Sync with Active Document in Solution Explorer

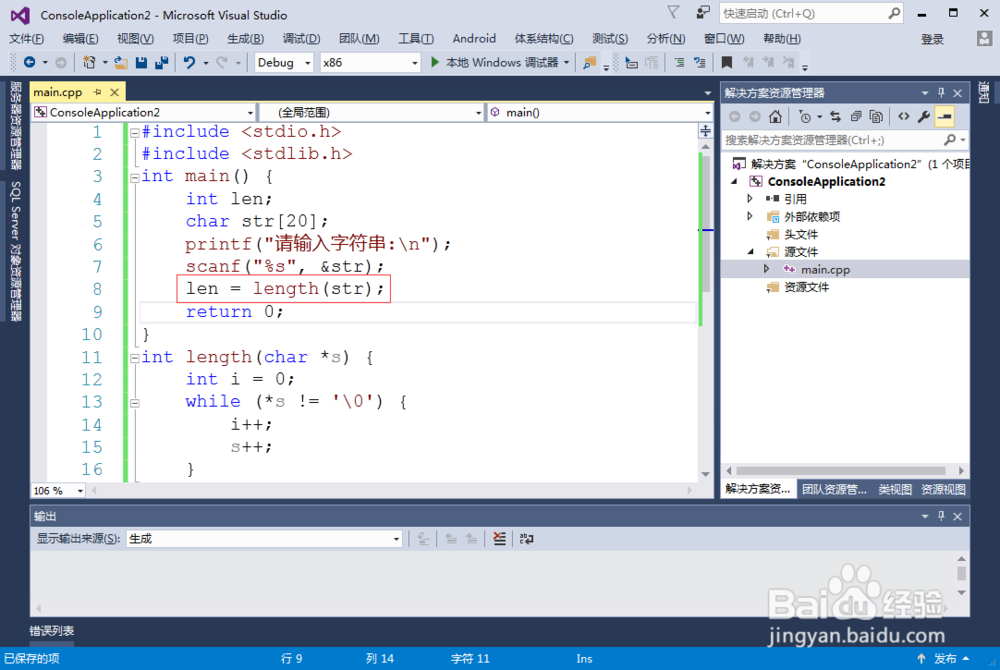coord(835,117)
